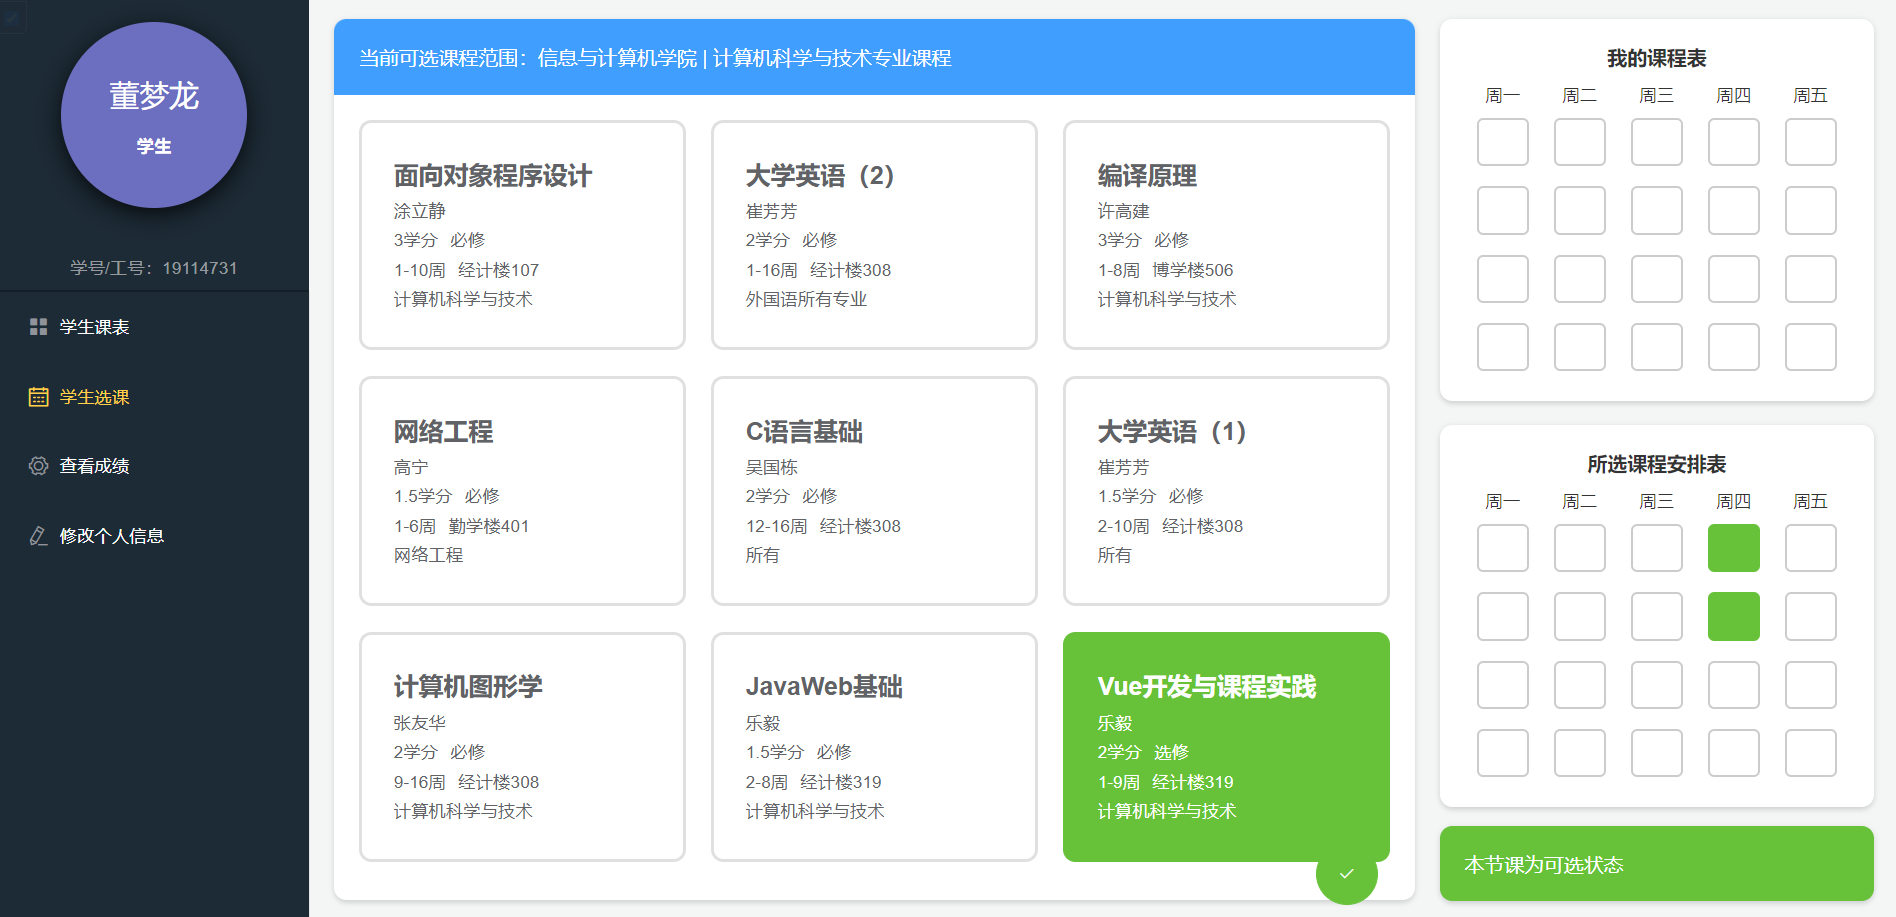Screen dimensions: 1896x917
Task: Click the green checkmark circle button
Action: coord(1346,874)
